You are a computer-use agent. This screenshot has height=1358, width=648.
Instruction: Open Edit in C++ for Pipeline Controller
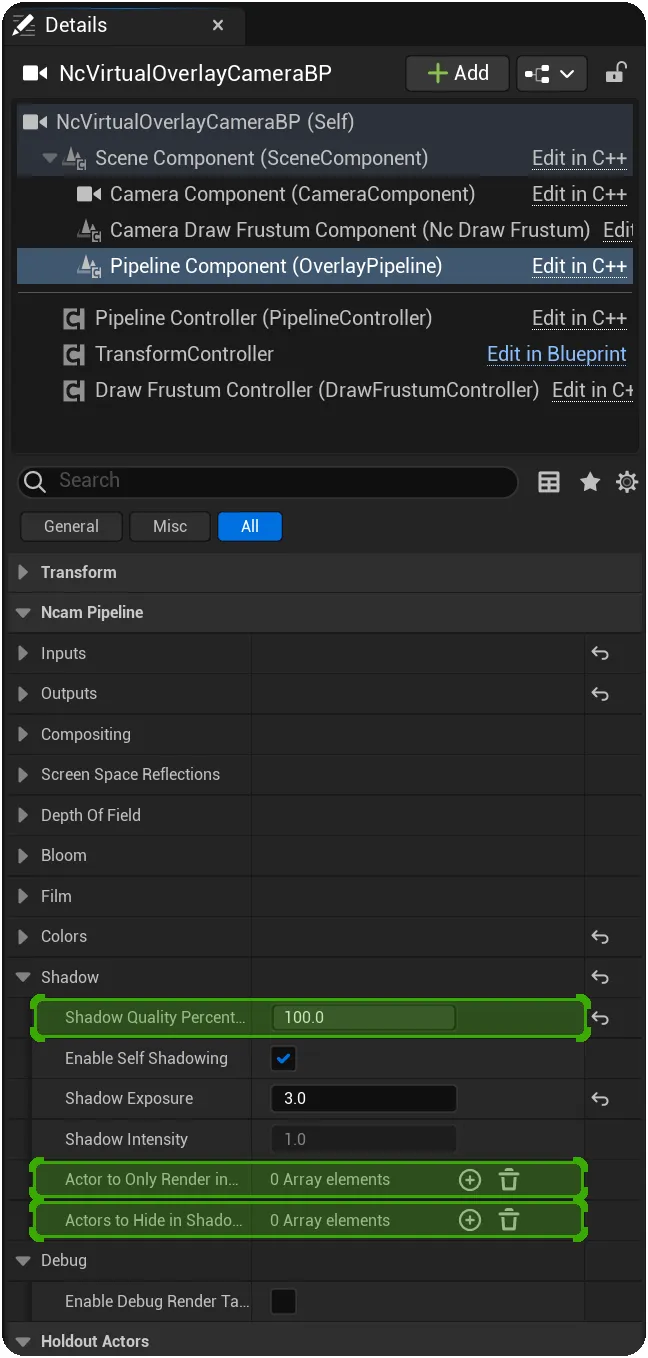[579, 318]
